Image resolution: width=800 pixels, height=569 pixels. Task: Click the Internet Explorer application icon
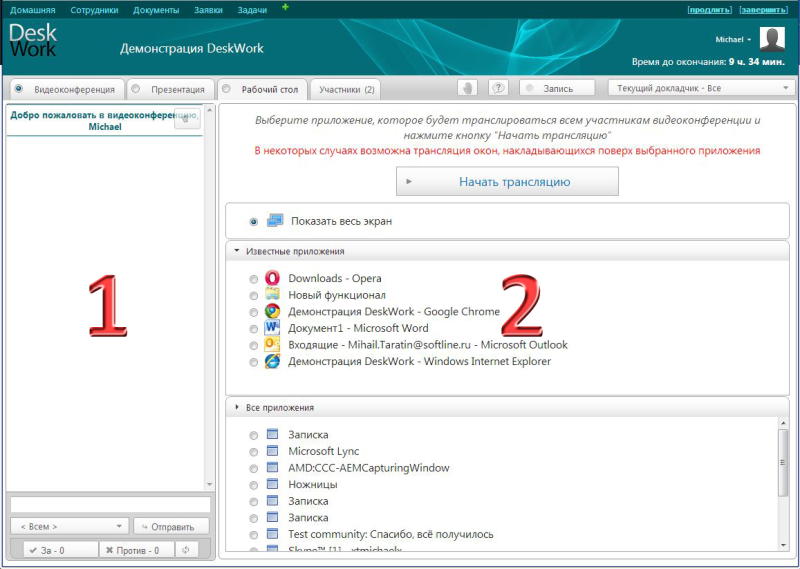point(272,361)
